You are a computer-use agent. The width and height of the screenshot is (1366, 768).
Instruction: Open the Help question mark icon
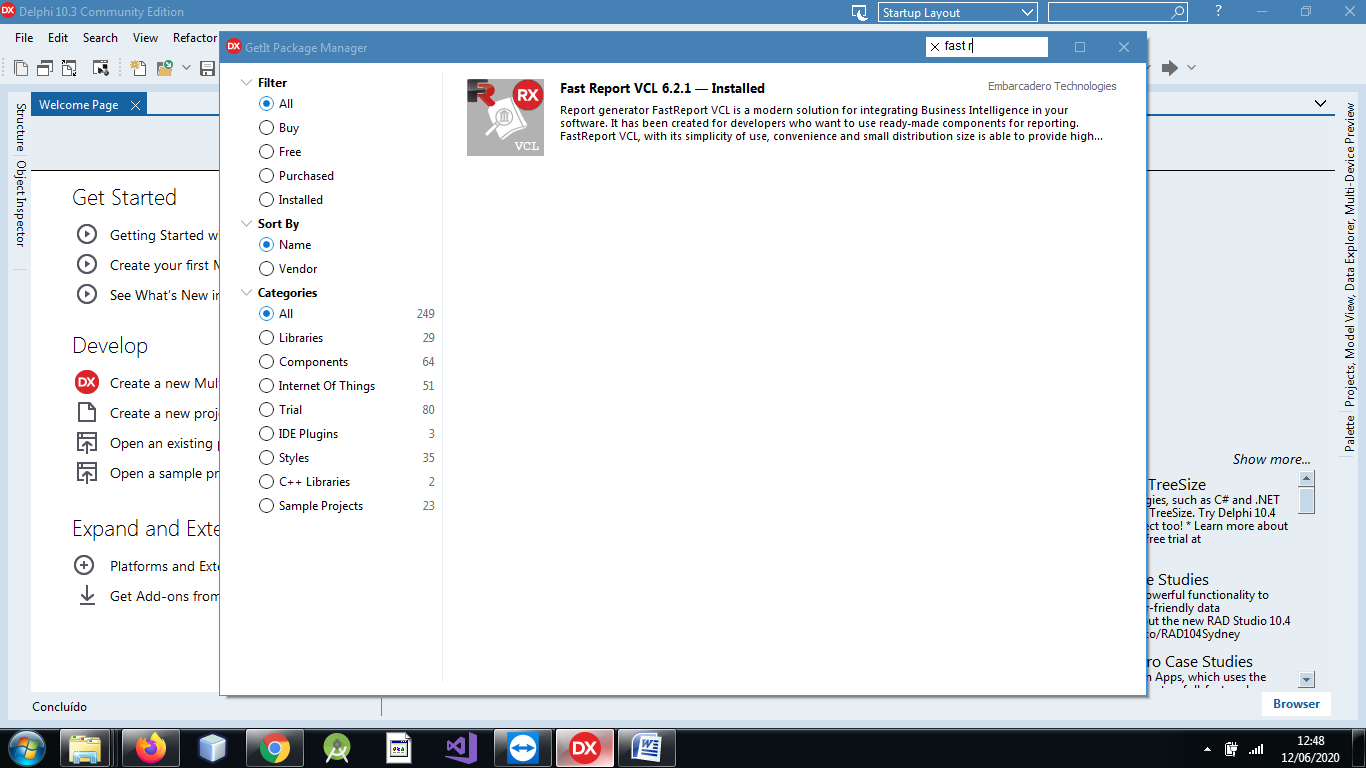1218,11
